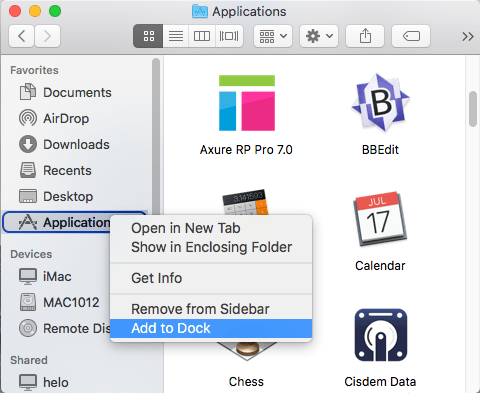The height and width of the screenshot is (393, 480).
Task: Switch to icon view
Action: click(x=148, y=36)
